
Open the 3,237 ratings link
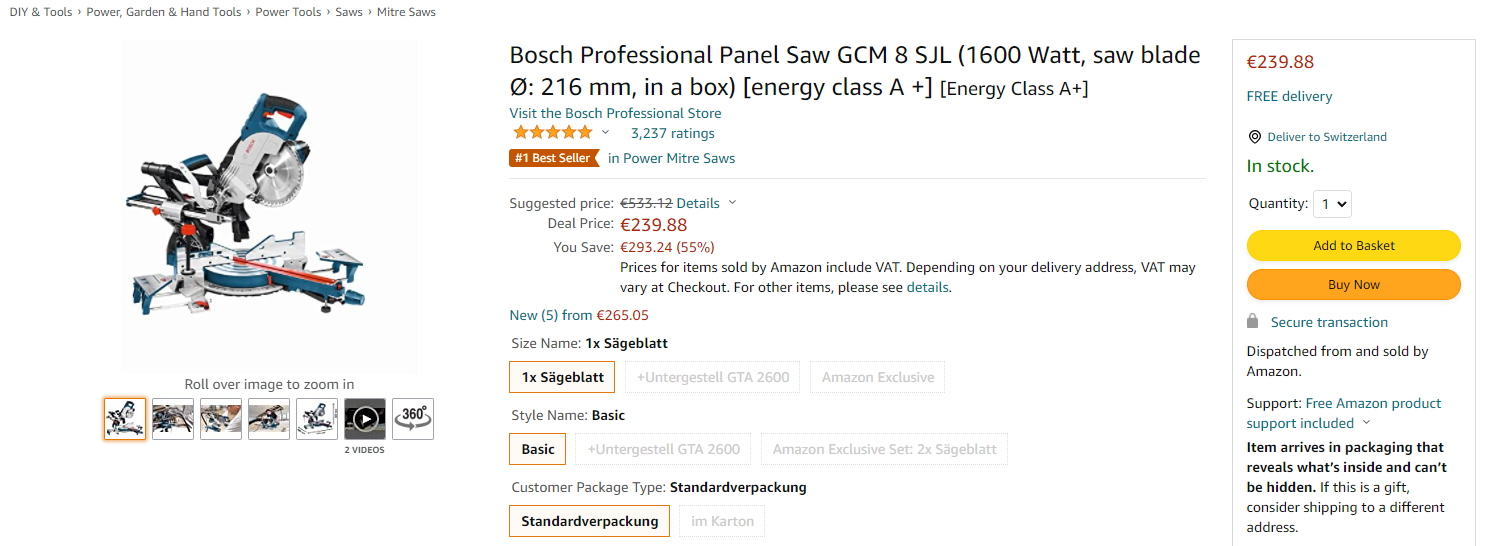tap(672, 133)
